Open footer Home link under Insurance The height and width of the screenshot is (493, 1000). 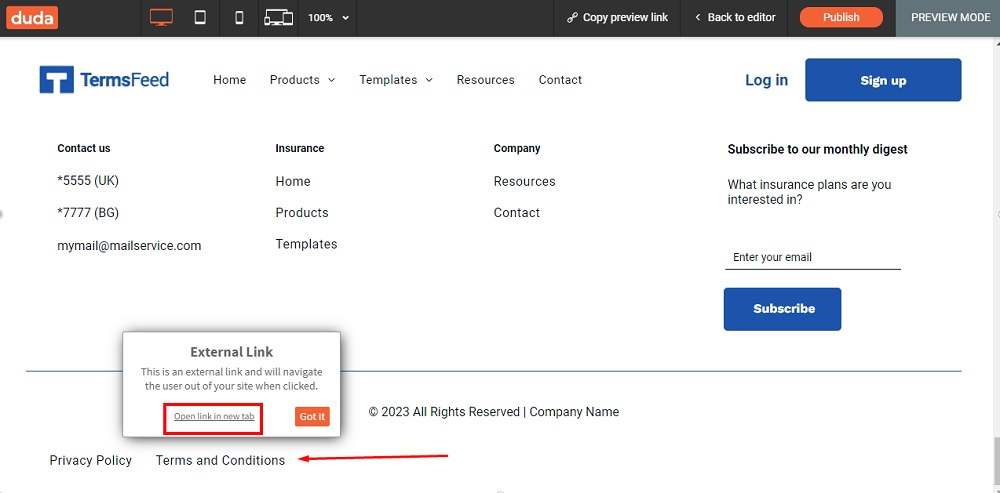pos(293,181)
